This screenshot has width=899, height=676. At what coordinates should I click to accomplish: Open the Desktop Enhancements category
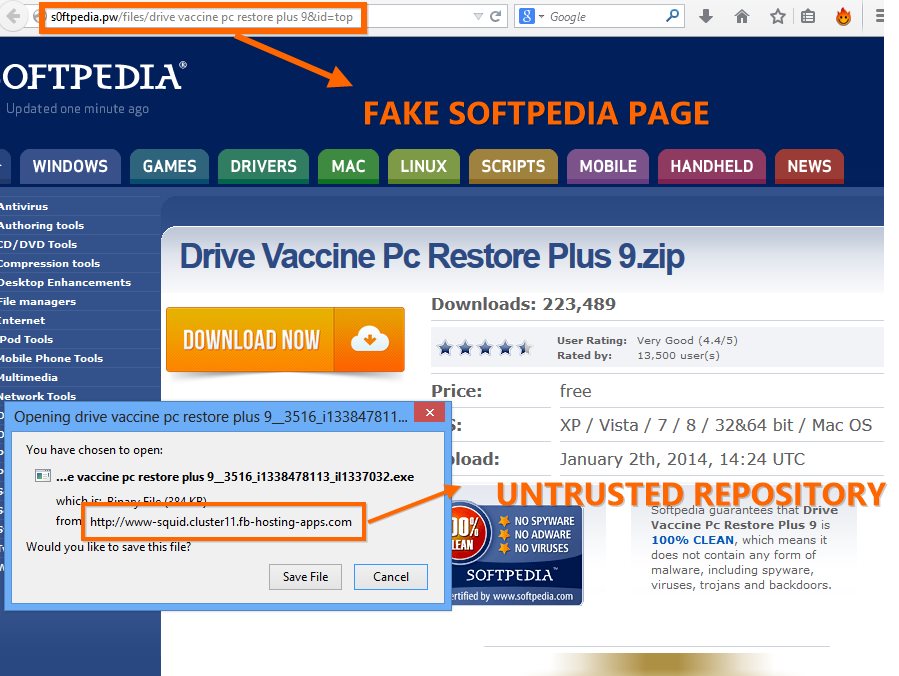click(65, 282)
